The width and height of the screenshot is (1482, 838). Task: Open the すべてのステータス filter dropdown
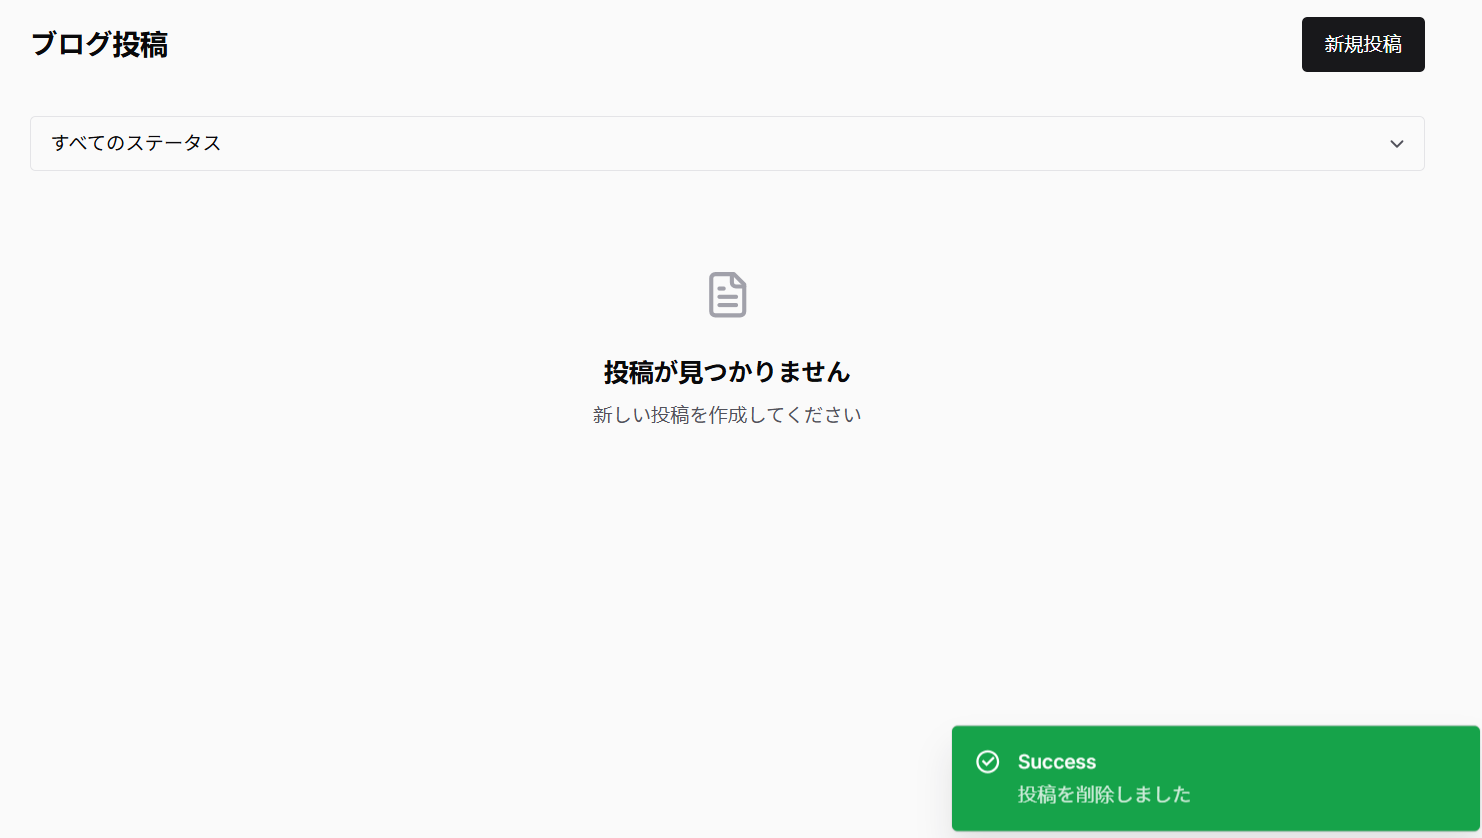click(727, 143)
